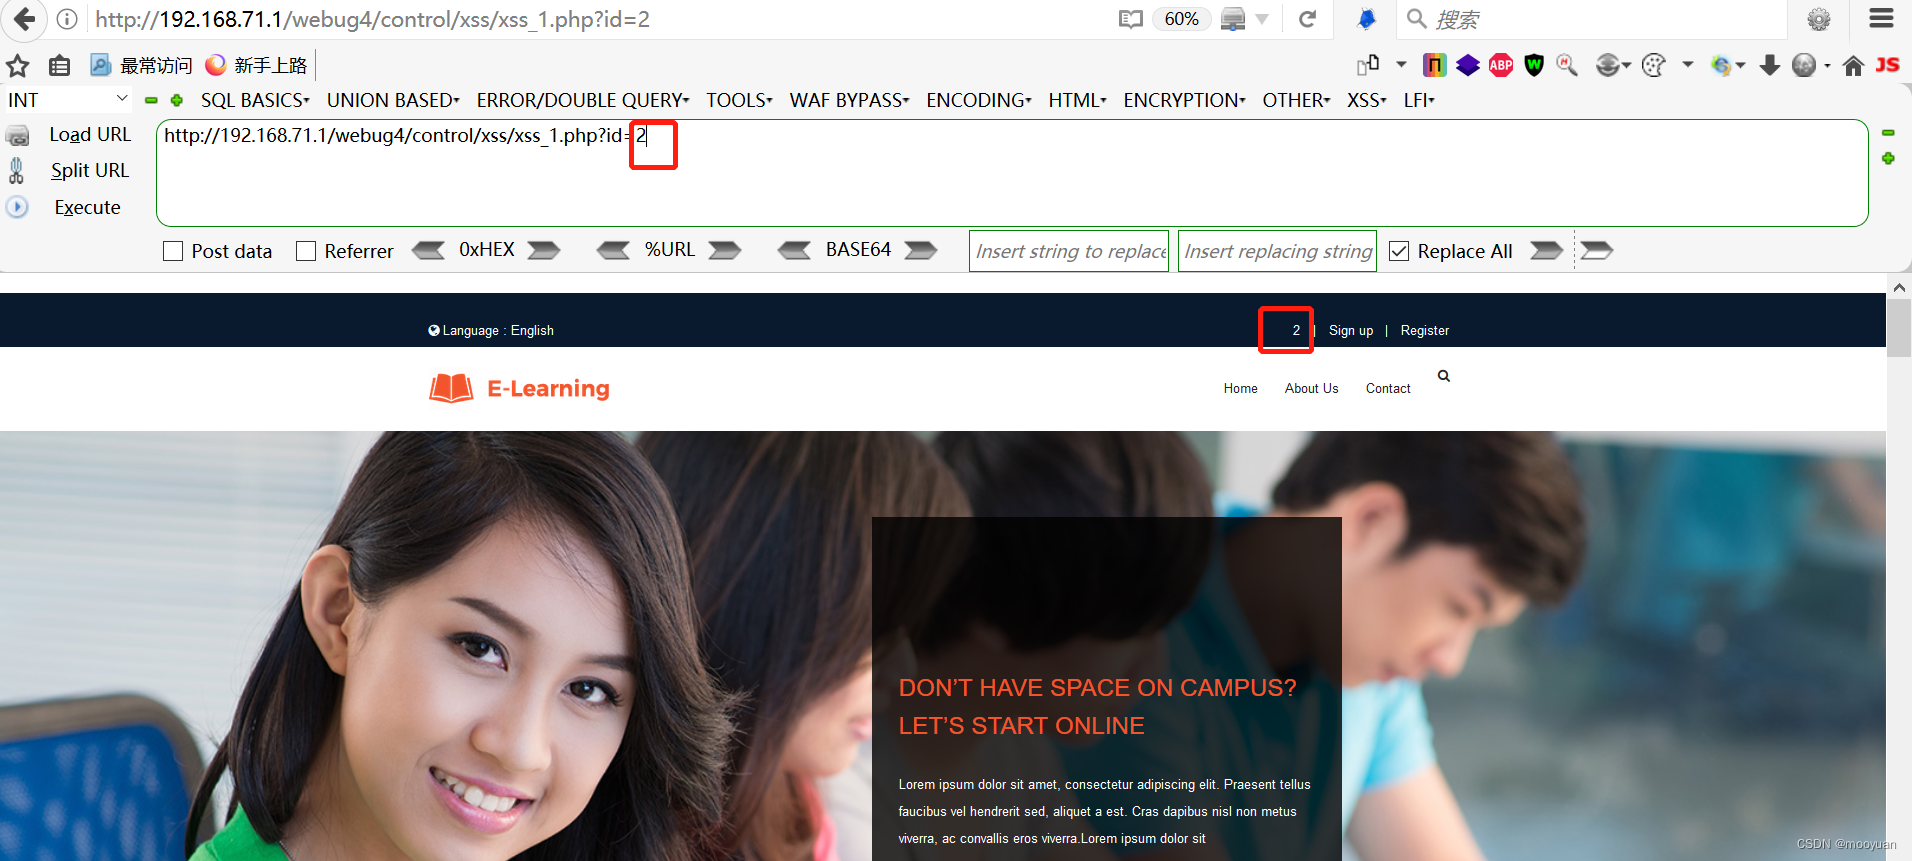Open the ENCRYPTION menu
The height and width of the screenshot is (861, 1912).
pyautogui.click(x=1184, y=100)
